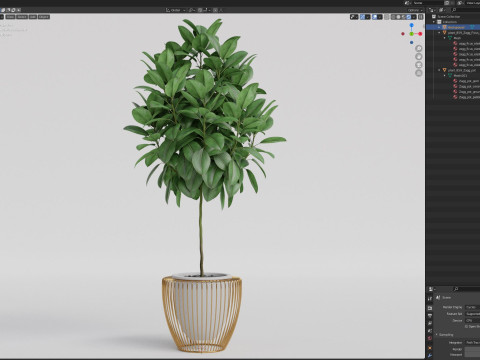Click the green Y axis on navigation gizmo
This screenshot has height=360, width=480.
click(412, 34)
